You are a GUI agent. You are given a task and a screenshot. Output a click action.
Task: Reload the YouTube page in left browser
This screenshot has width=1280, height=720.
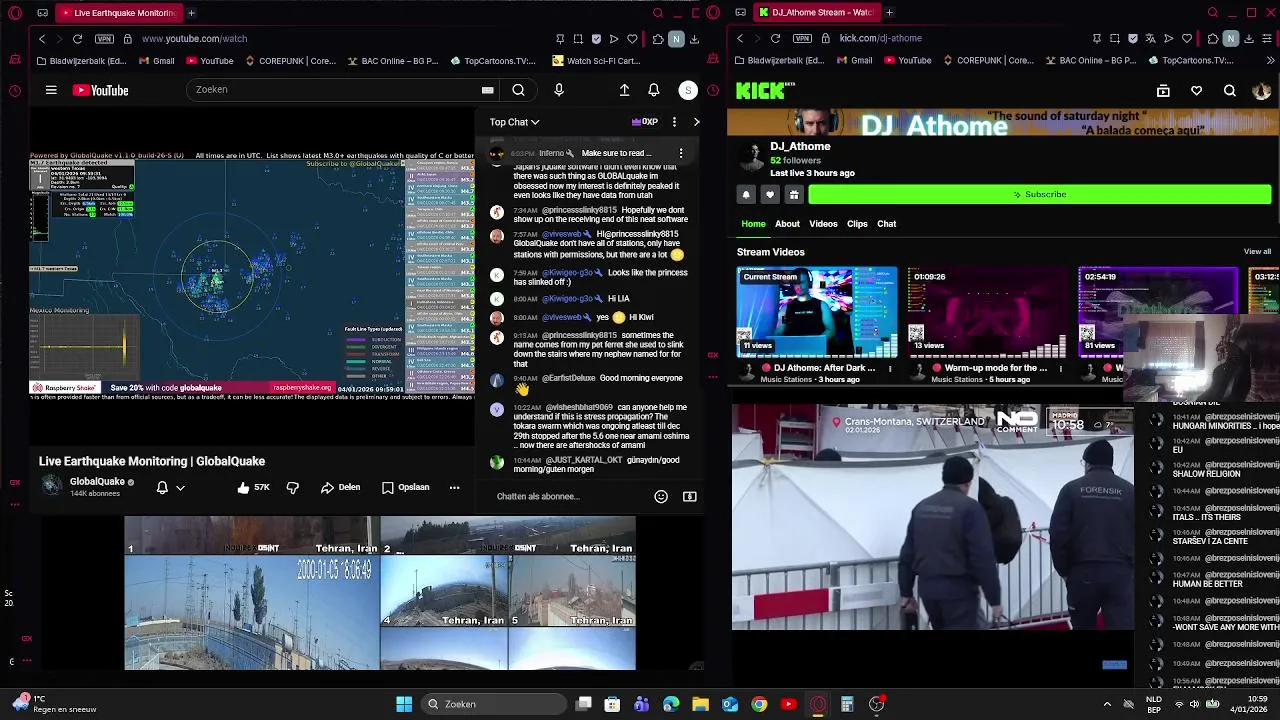[x=77, y=38]
